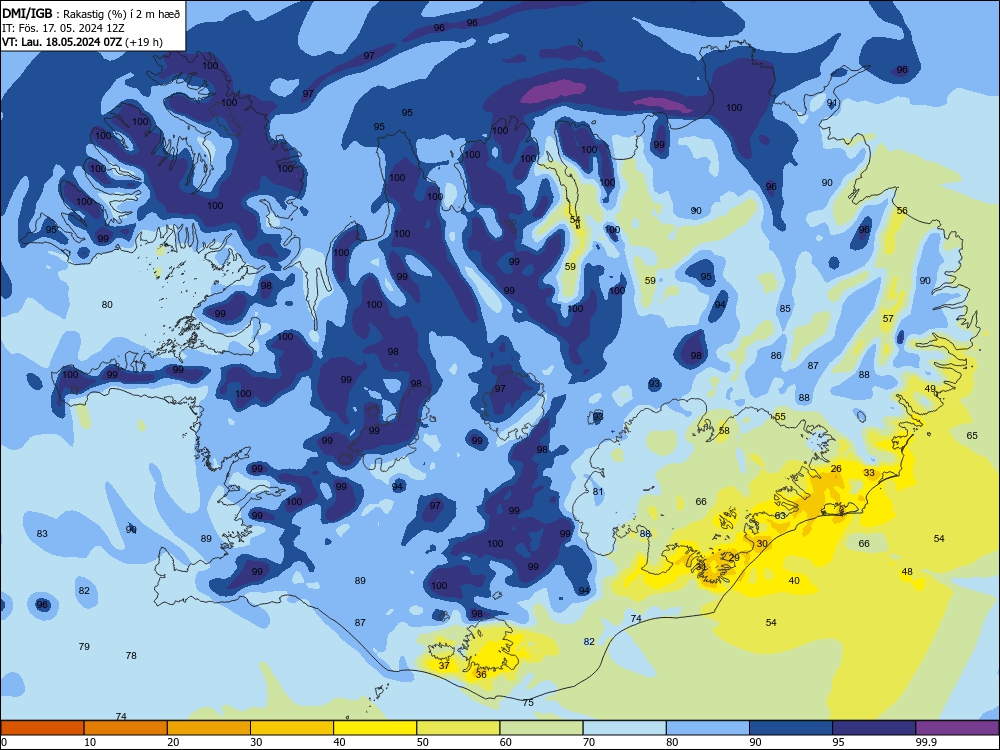The height and width of the screenshot is (750, 1000).
Task: Click the humidity value 63 on the map
Action: click(x=780, y=515)
